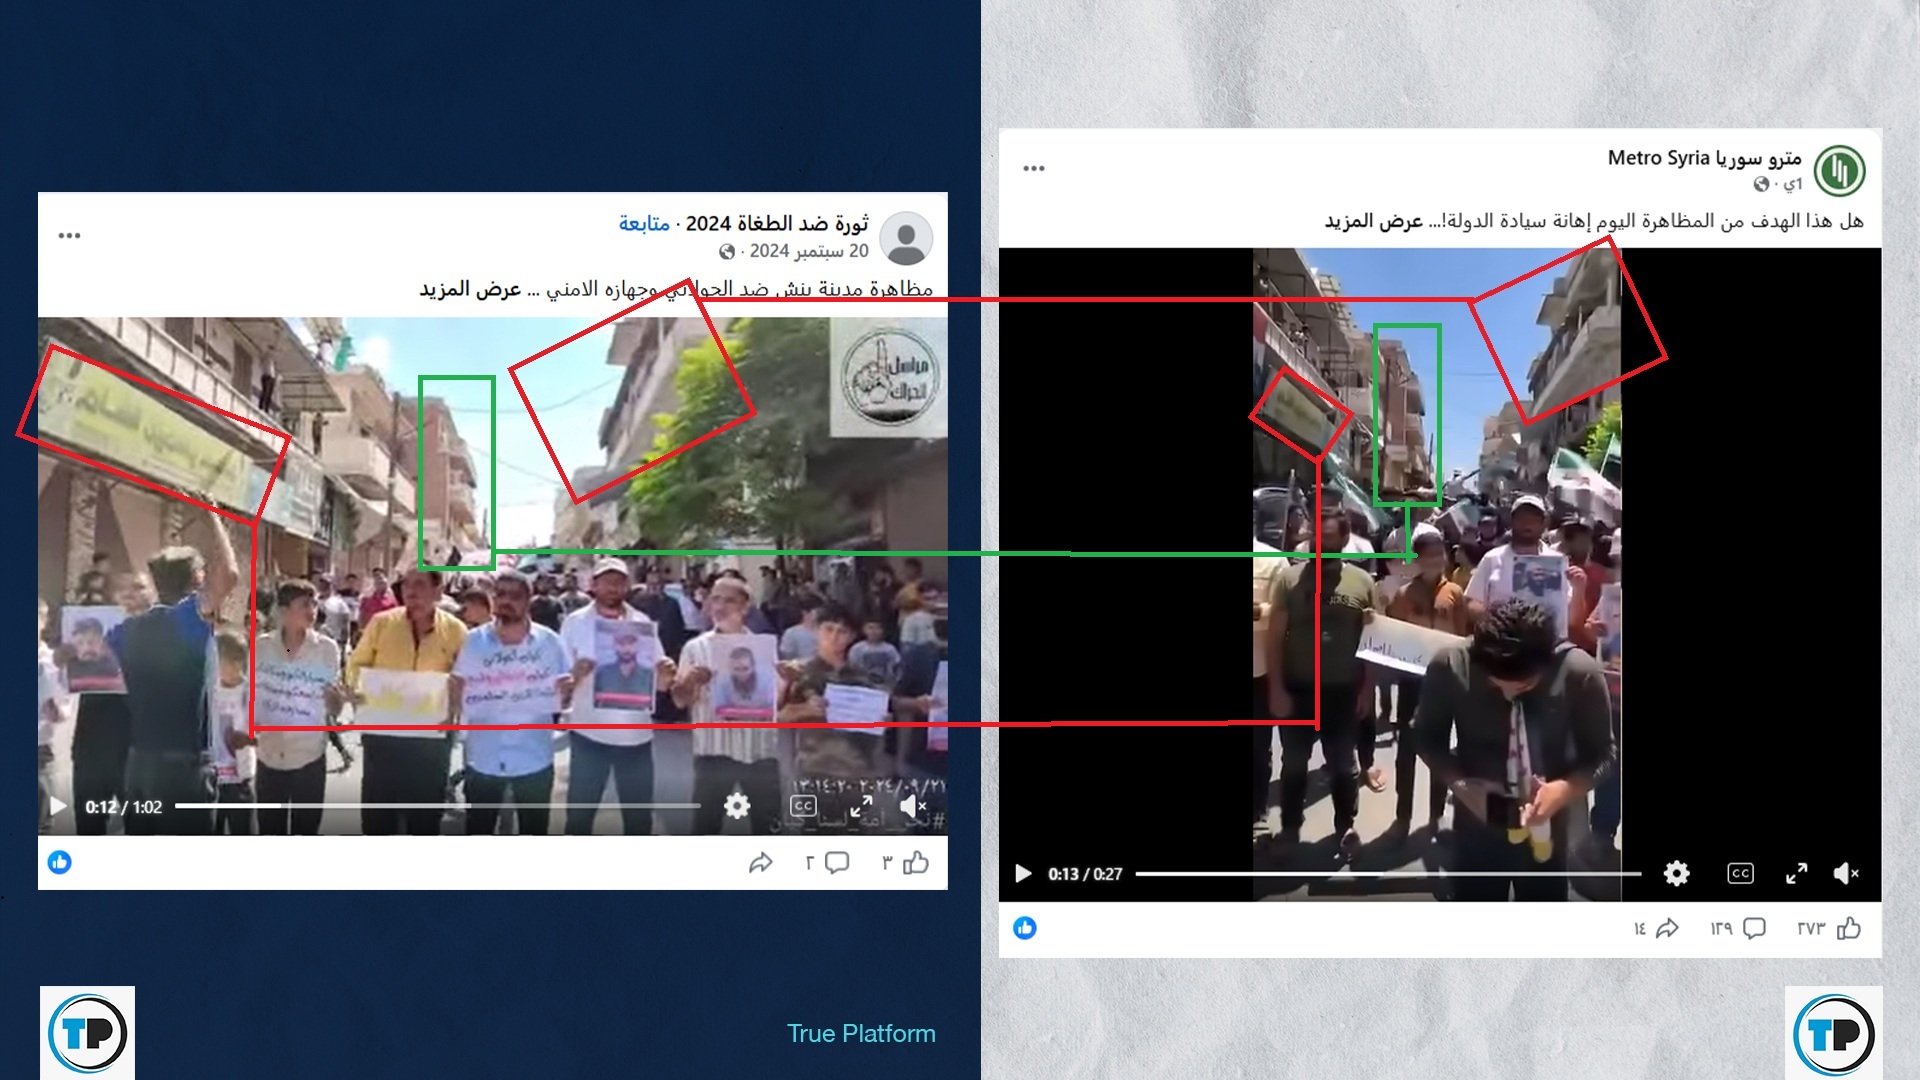This screenshot has width=1920, height=1080.
Task: Expand left post text with عرض المزيد
Action: coord(470,289)
